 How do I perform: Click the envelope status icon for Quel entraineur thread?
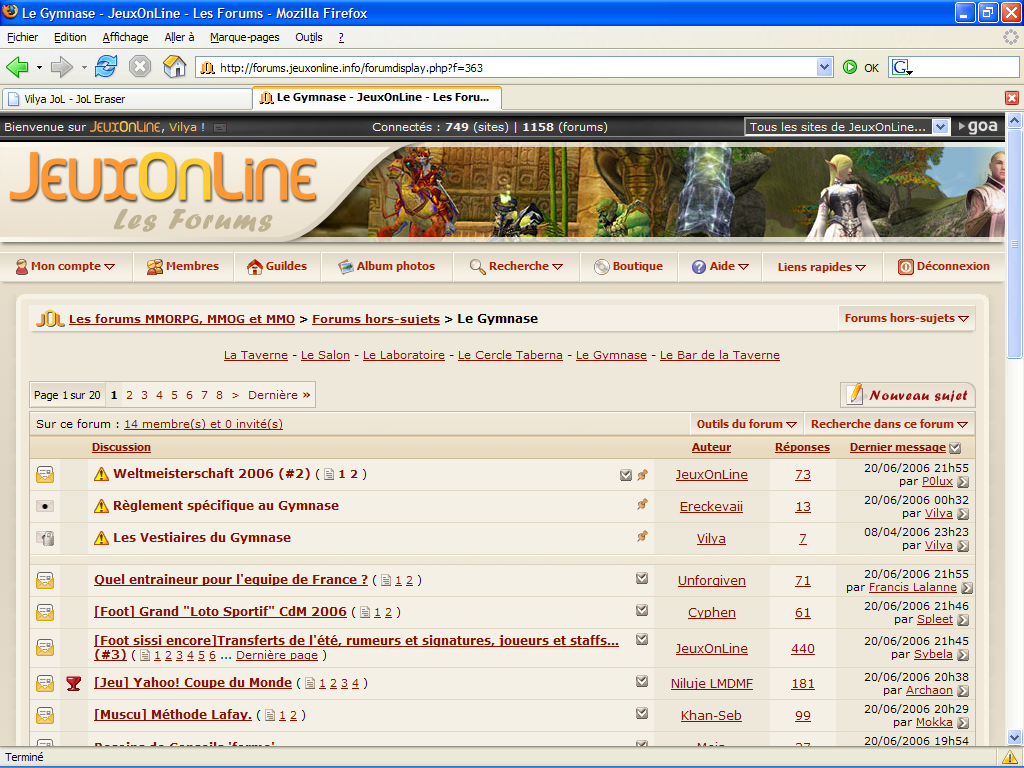(x=45, y=580)
